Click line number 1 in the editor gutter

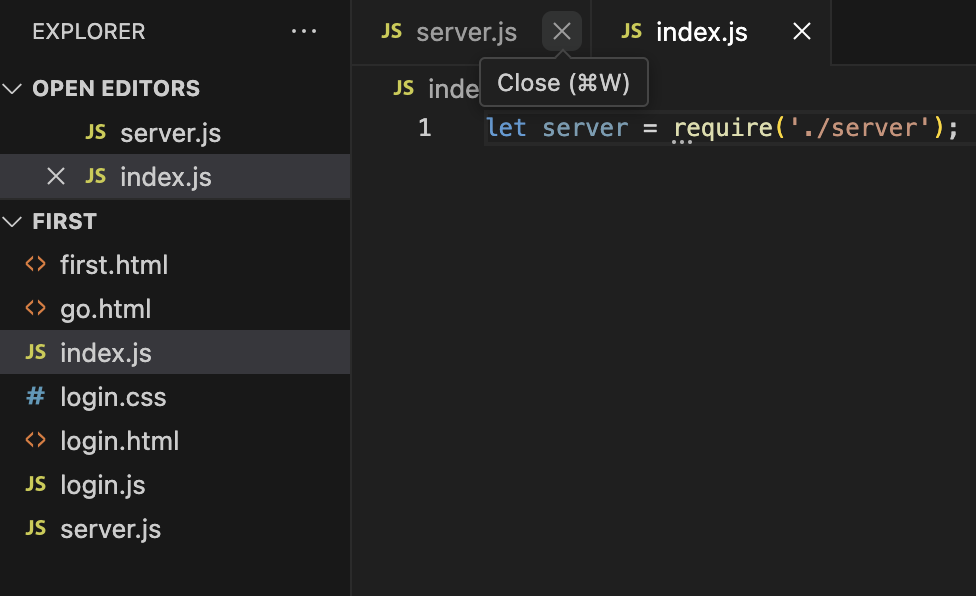[425, 128]
